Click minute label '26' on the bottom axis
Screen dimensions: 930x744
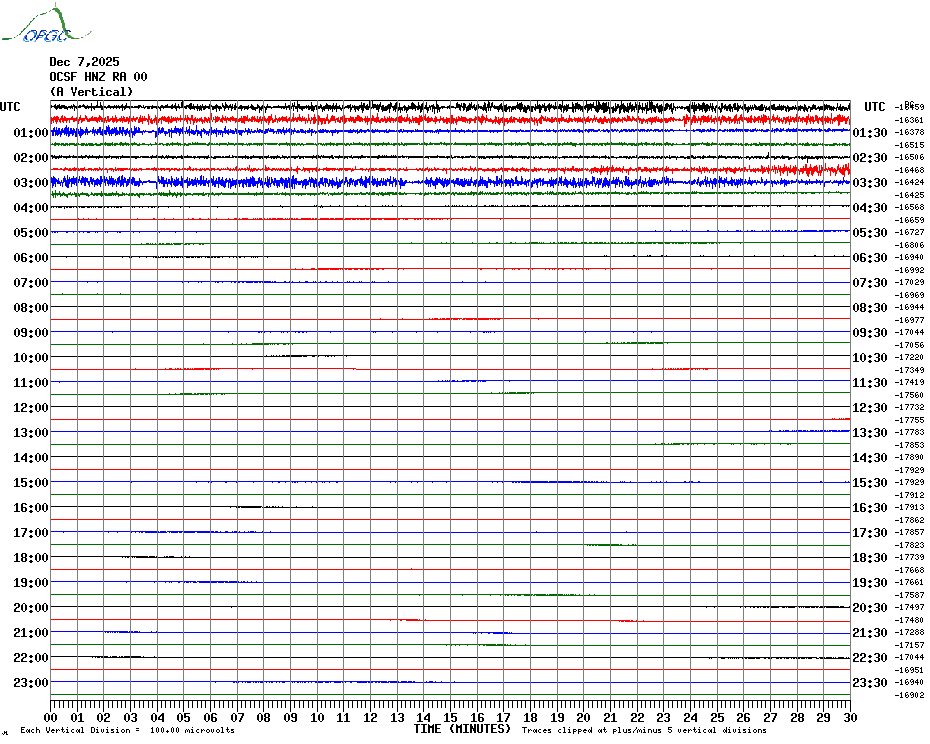pyautogui.click(x=744, y=718)
